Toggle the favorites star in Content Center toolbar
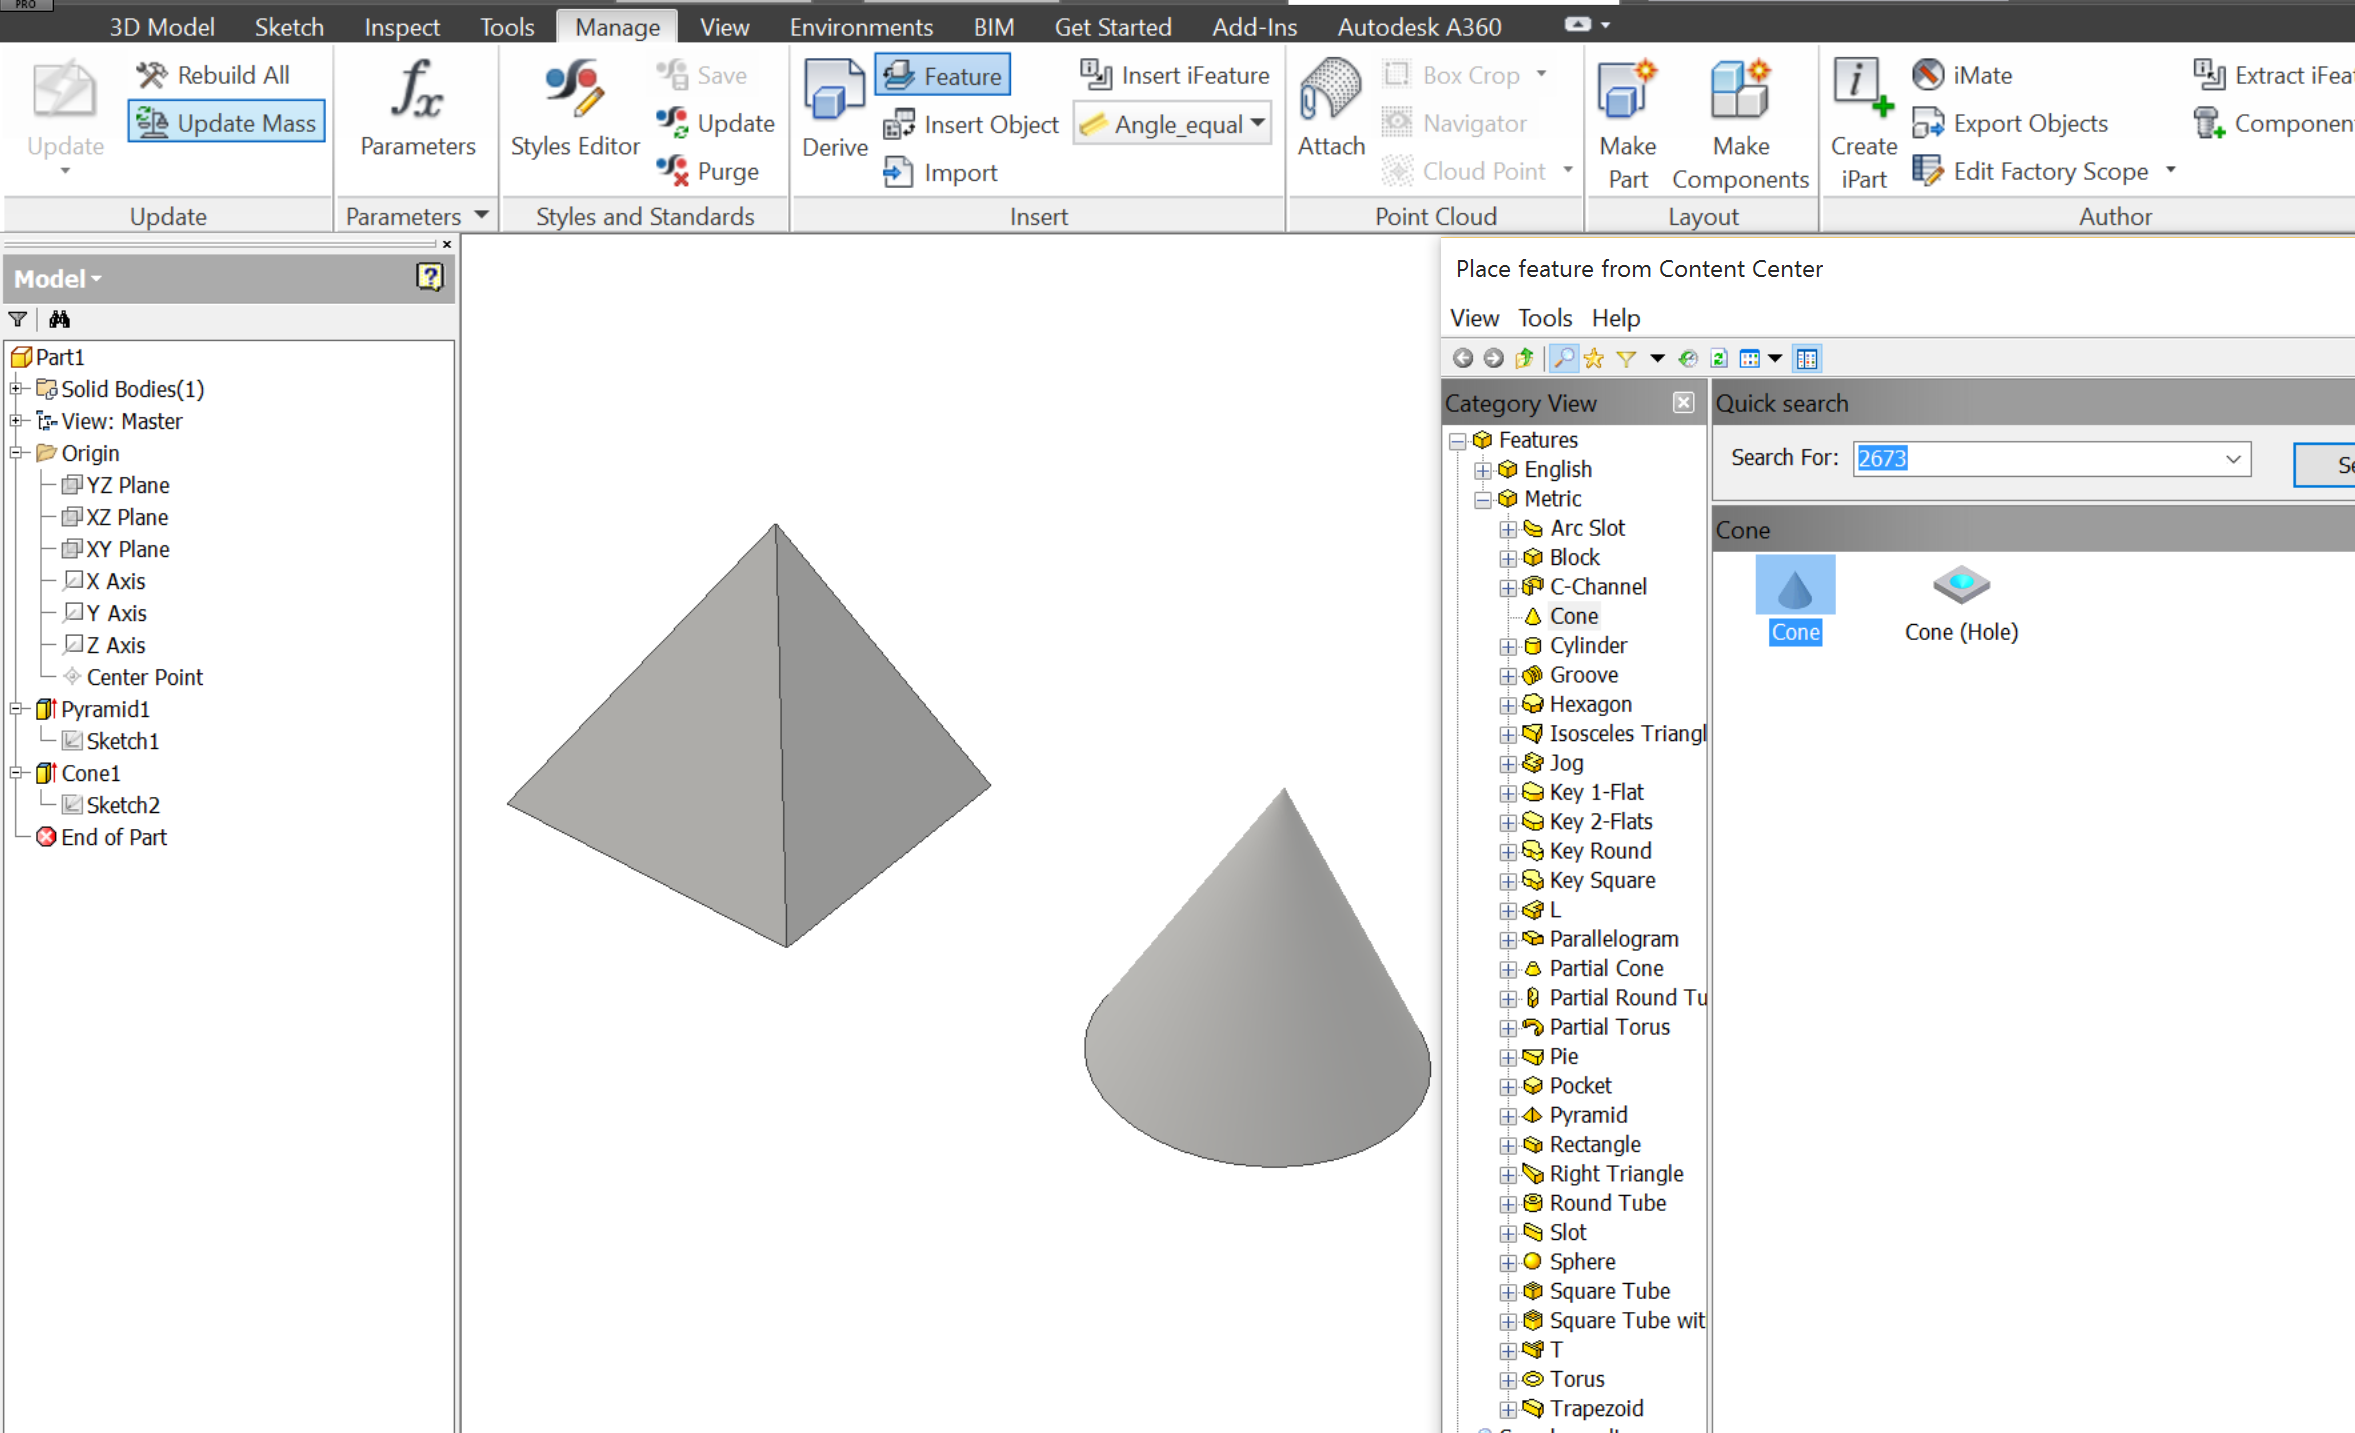Screen dimensions: 2355x1433 tap(1592, 357)
